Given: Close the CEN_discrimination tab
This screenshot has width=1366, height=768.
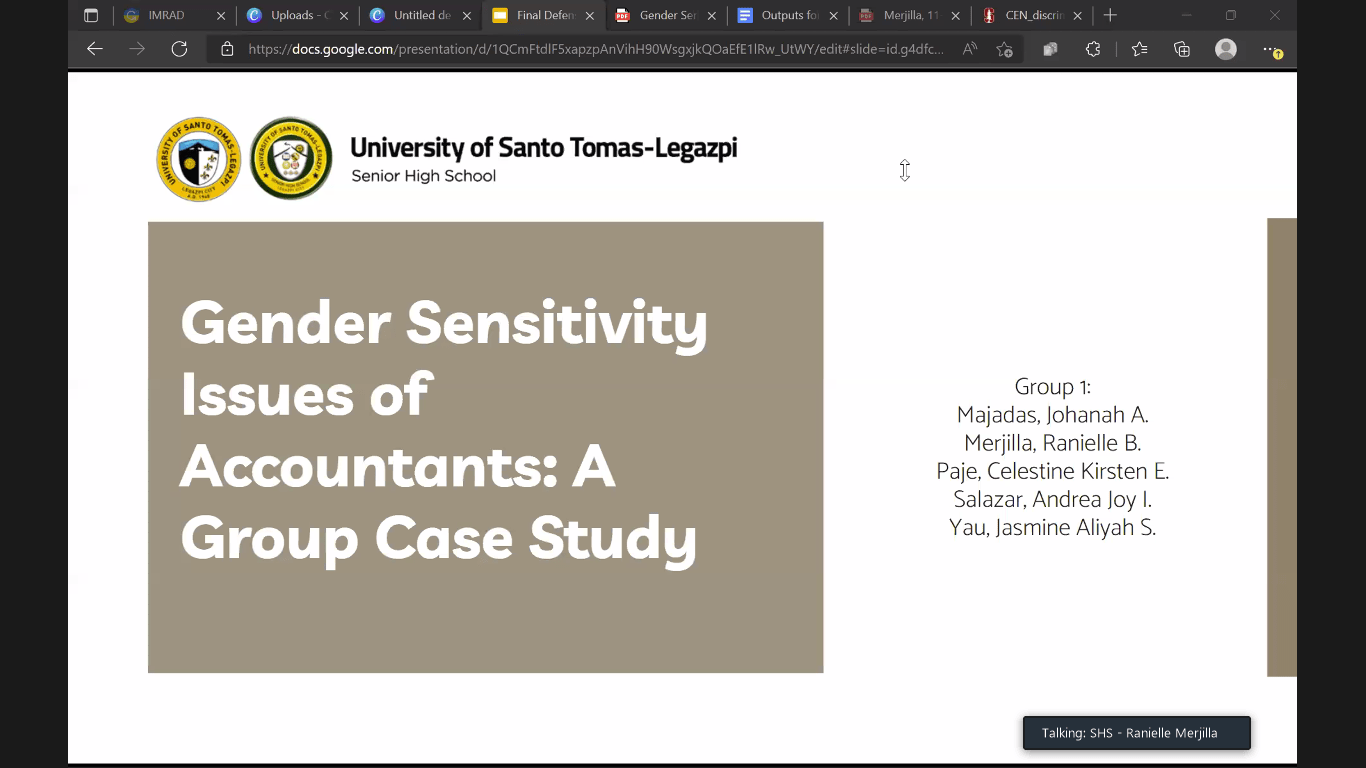Looking at the screenshot, I should 1077,16.
